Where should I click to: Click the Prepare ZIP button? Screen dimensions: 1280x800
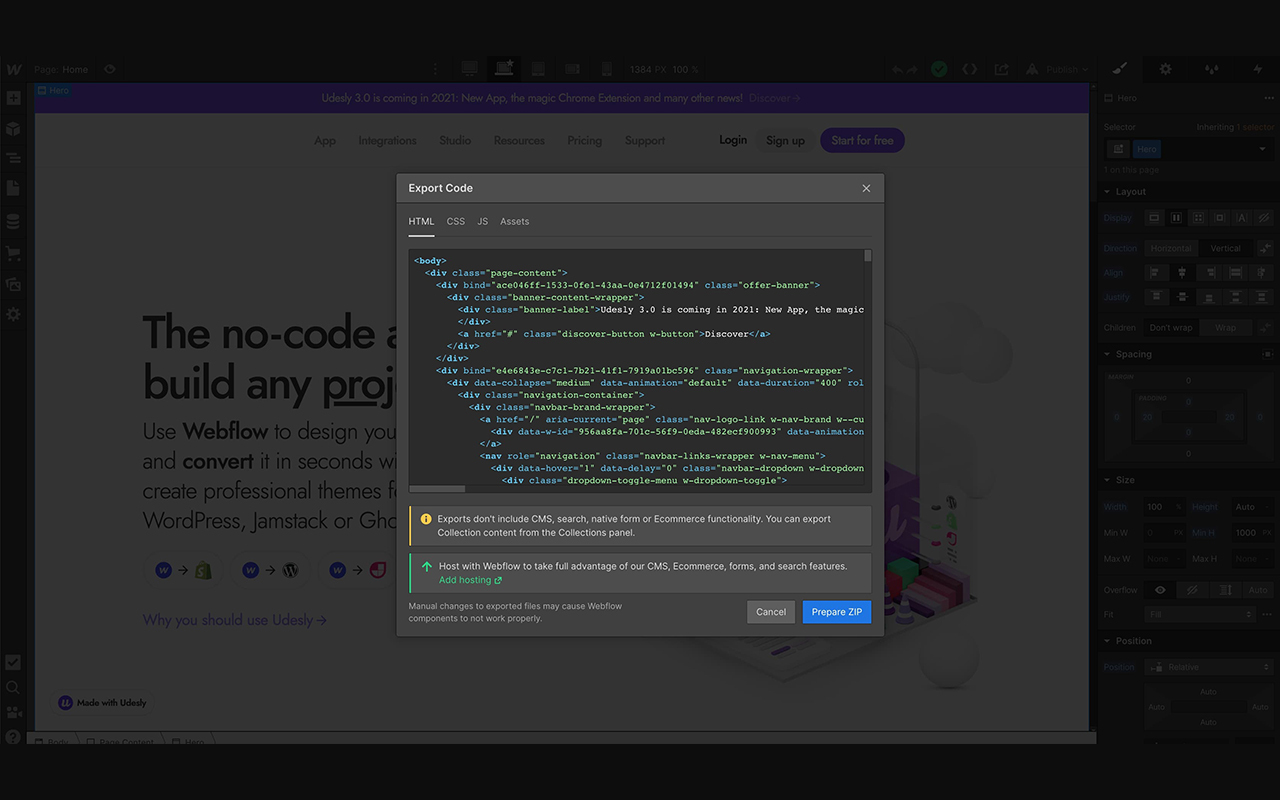coord(836,611)
